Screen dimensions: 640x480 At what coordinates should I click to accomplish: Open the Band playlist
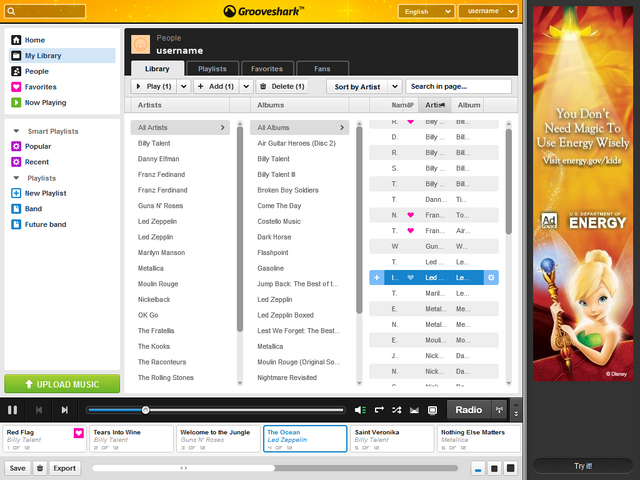[33, 209]
